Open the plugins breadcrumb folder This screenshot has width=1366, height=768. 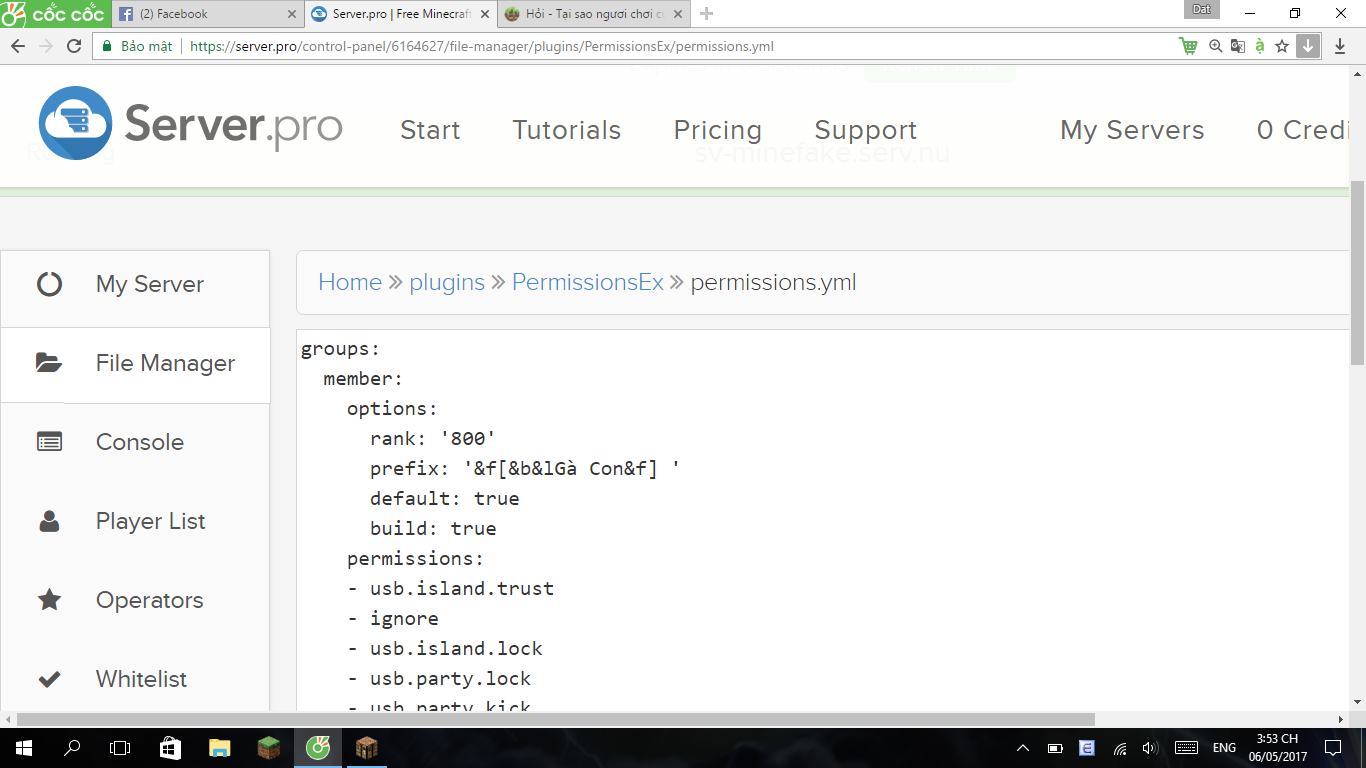[447, 283]
